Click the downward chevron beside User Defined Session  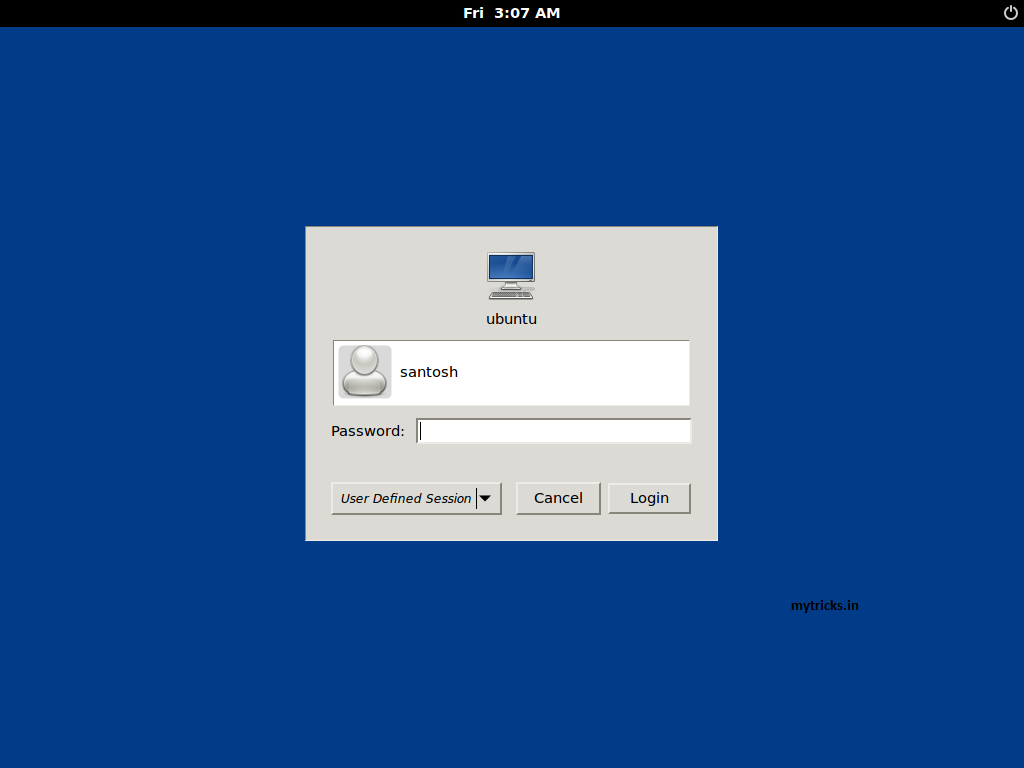pyautogui.click(x=486, y=498)
